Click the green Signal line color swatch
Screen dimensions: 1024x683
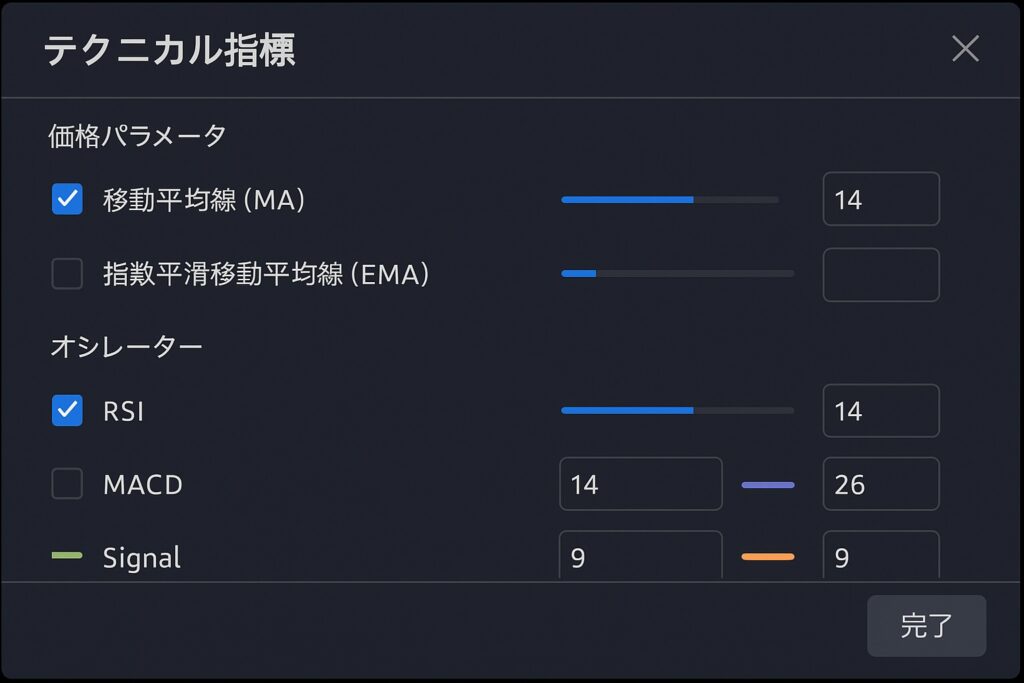[67, 556]
